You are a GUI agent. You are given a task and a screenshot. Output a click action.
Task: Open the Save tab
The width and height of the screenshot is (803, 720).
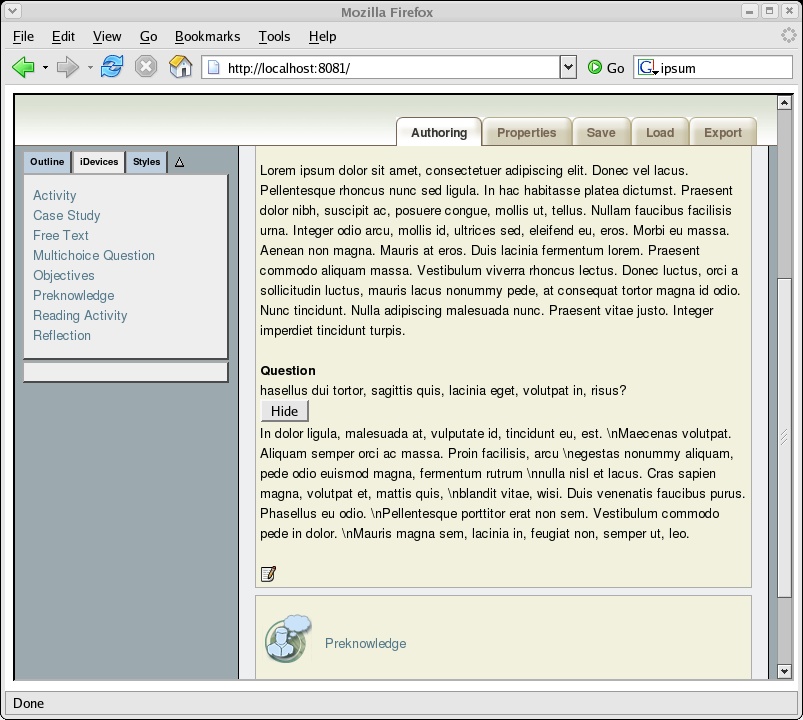click(x=601, y=132)
